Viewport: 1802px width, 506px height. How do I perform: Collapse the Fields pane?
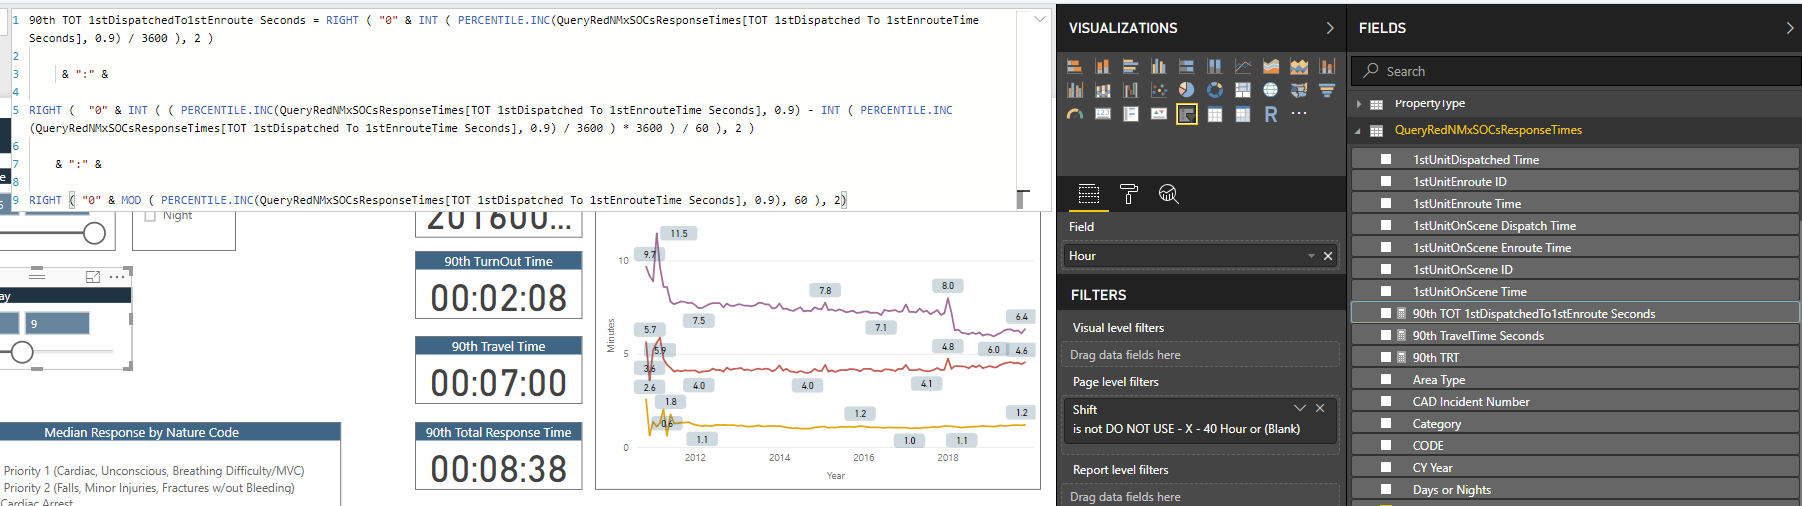click(1789, 28)
